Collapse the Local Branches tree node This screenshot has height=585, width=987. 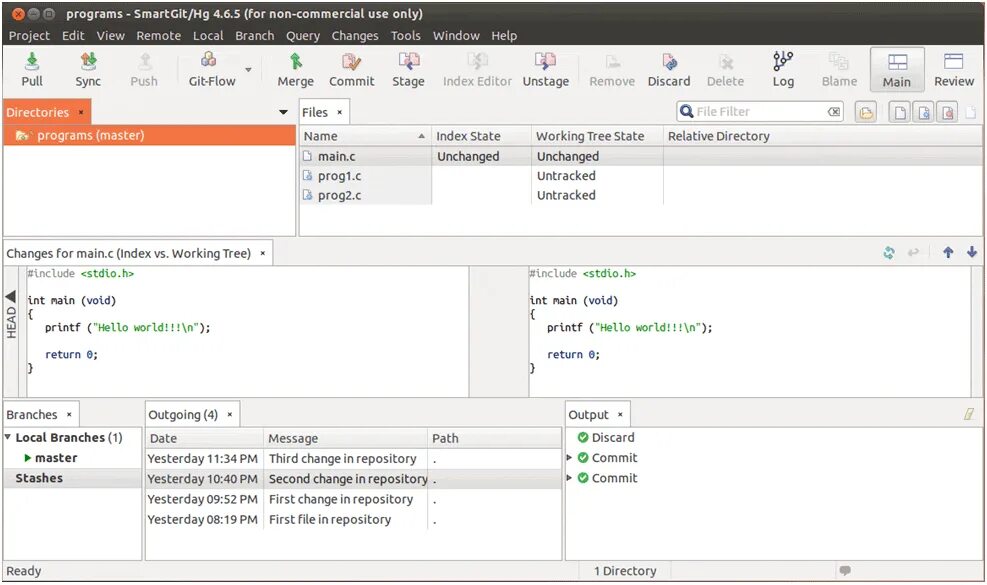pyautogui.click(x=8, y=436)
